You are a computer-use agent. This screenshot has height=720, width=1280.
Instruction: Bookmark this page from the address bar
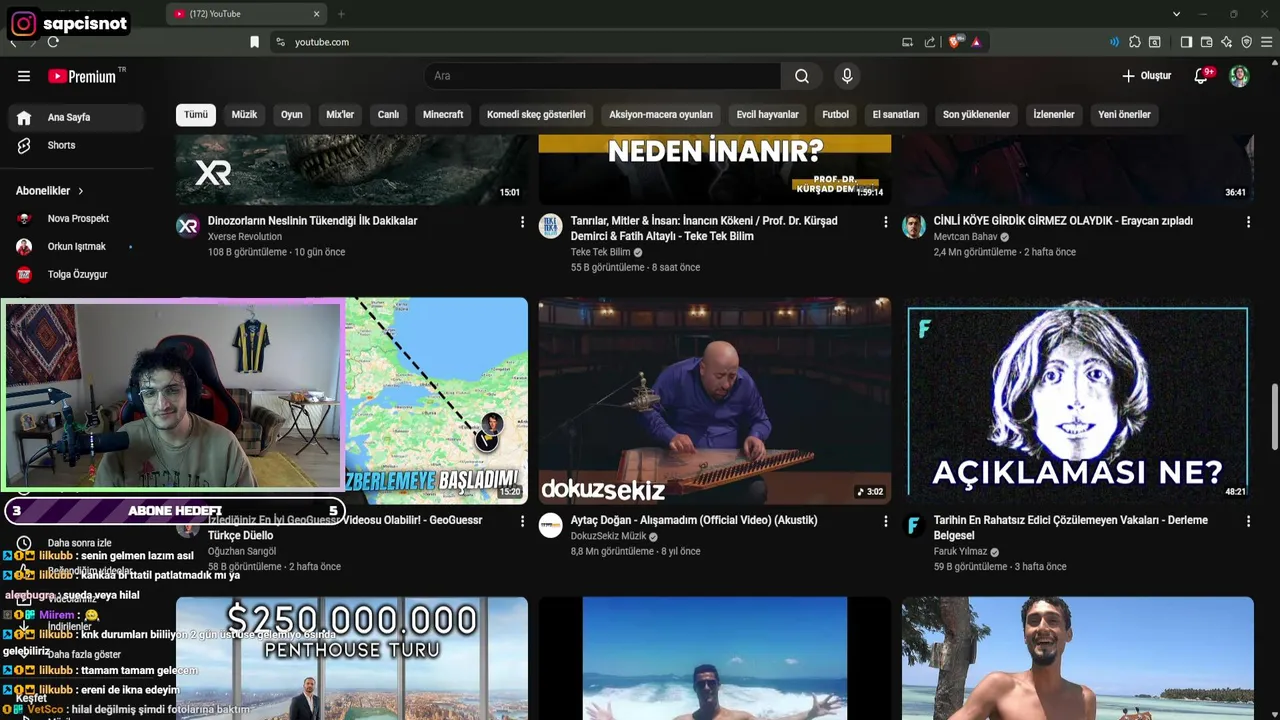pos(254,42)
